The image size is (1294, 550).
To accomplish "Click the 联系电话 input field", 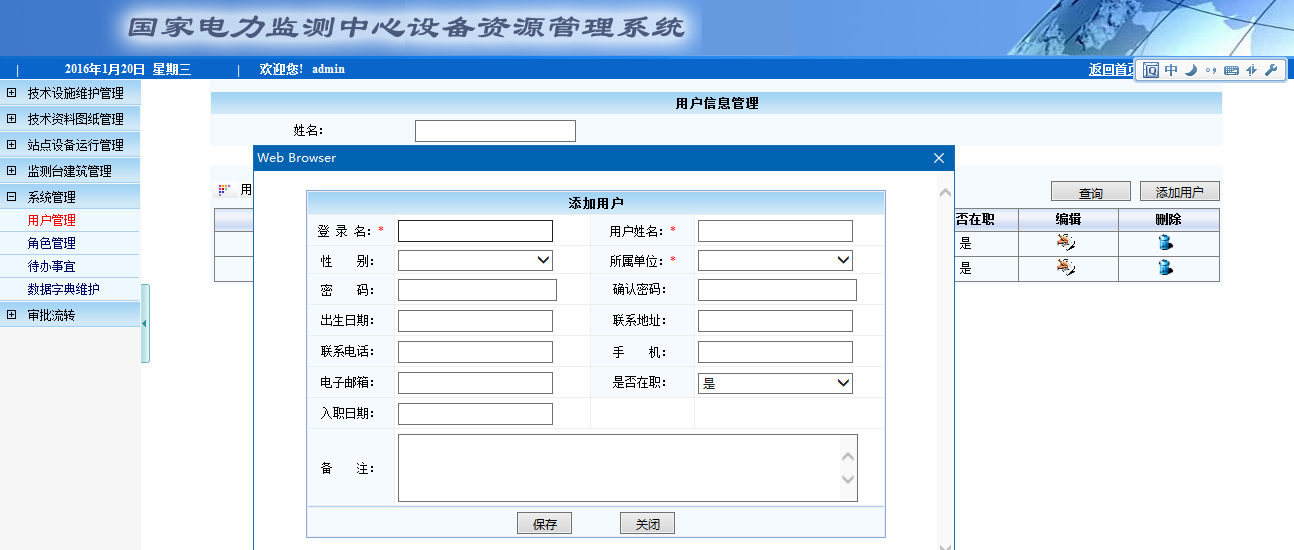I will [x=475, y=352].
